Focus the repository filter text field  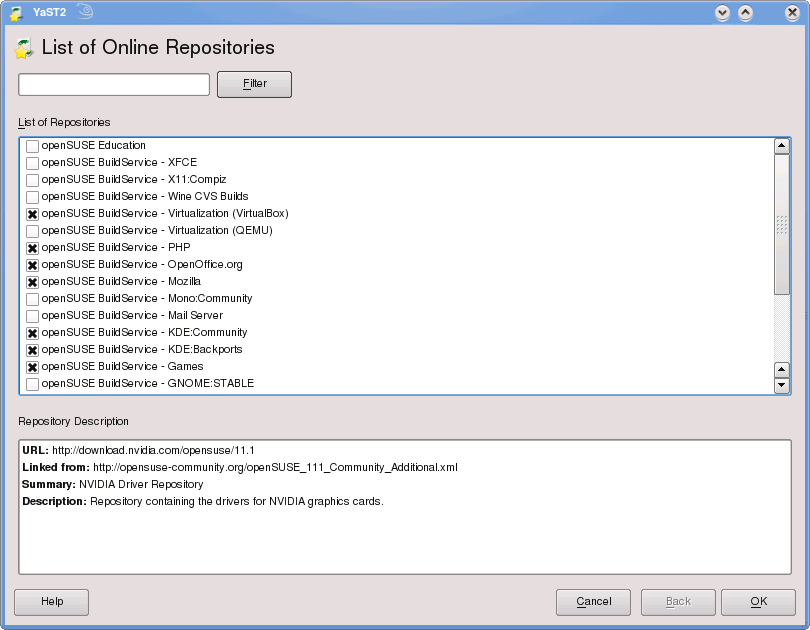tap(114, 84)
